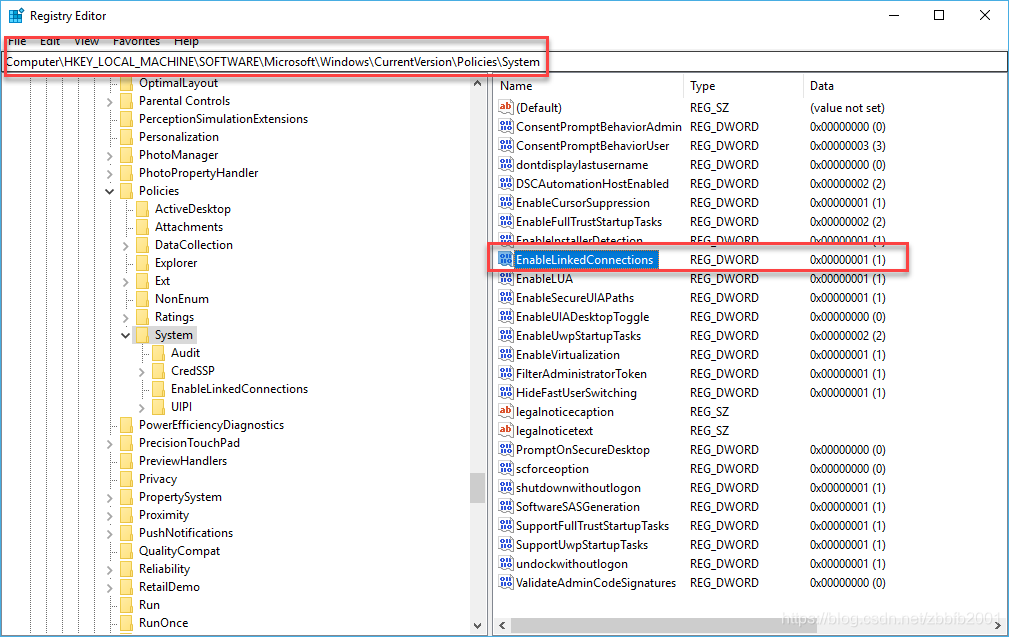The image size is (1009, 637).
Task: Click the EnableUwpStartupTasks DWORD icon
Action: [x=506, y=335]
